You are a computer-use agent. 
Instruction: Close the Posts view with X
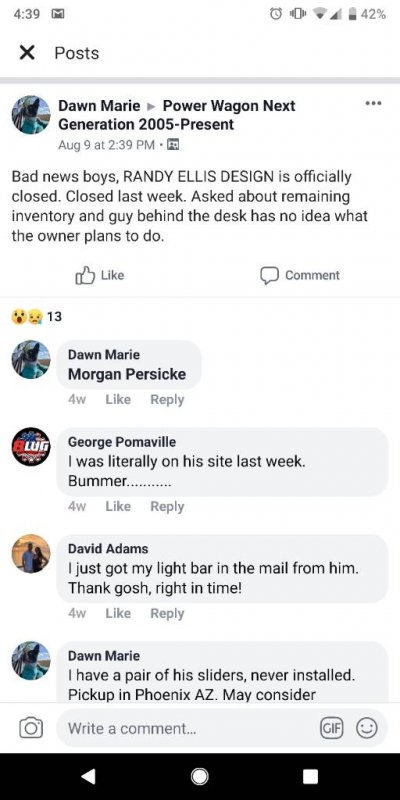(x=27, y=53)
